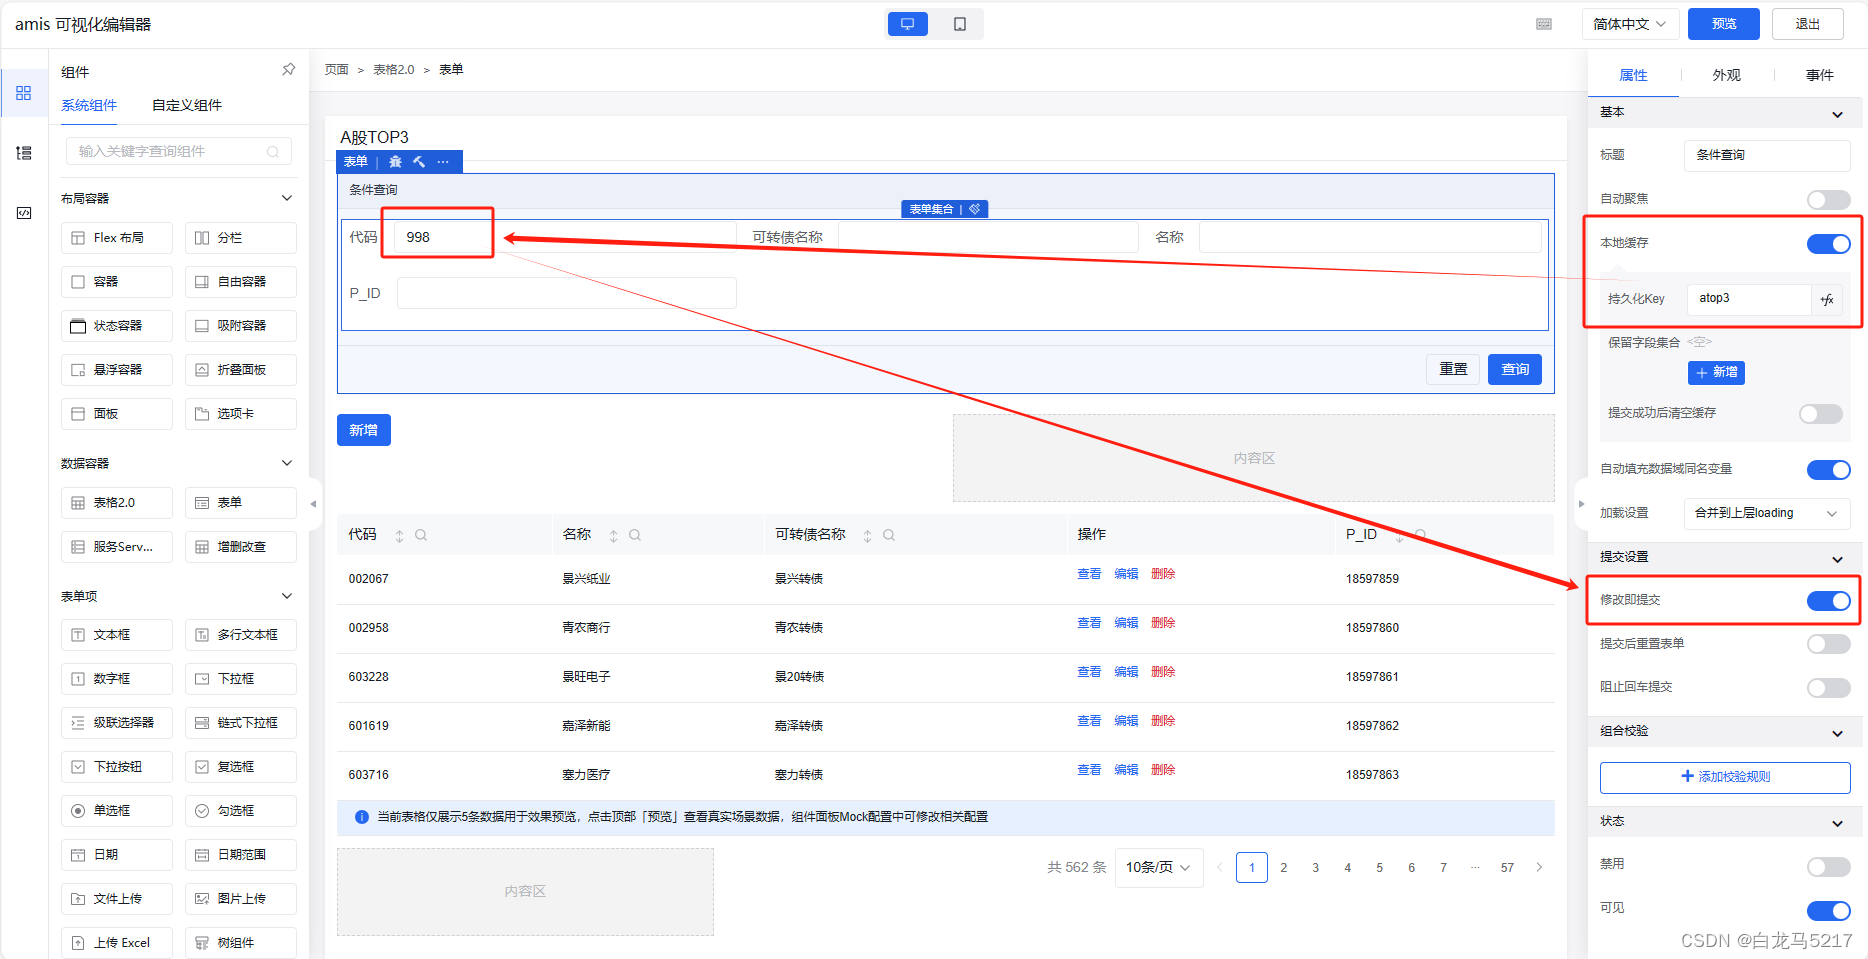
Task: Toggle the 自动聚焦 switch
Action: 1828,200
